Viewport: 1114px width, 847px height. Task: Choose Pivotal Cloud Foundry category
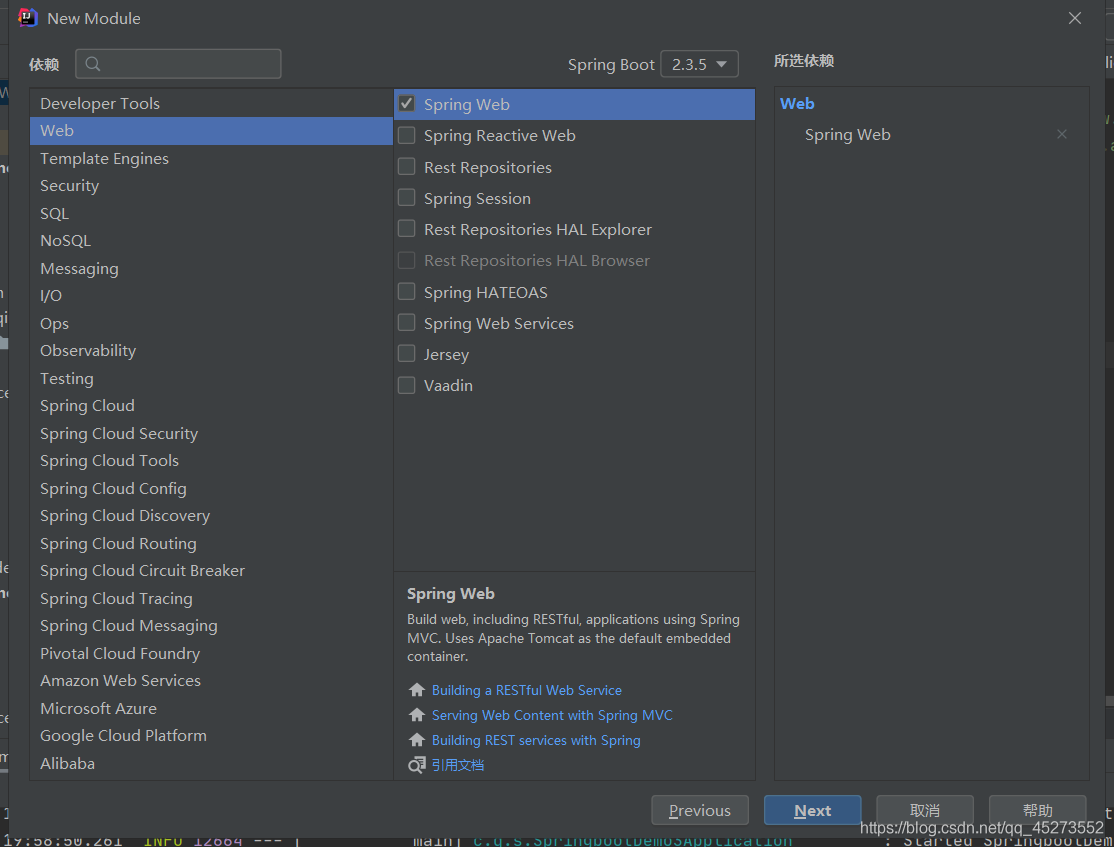point(211,653)
